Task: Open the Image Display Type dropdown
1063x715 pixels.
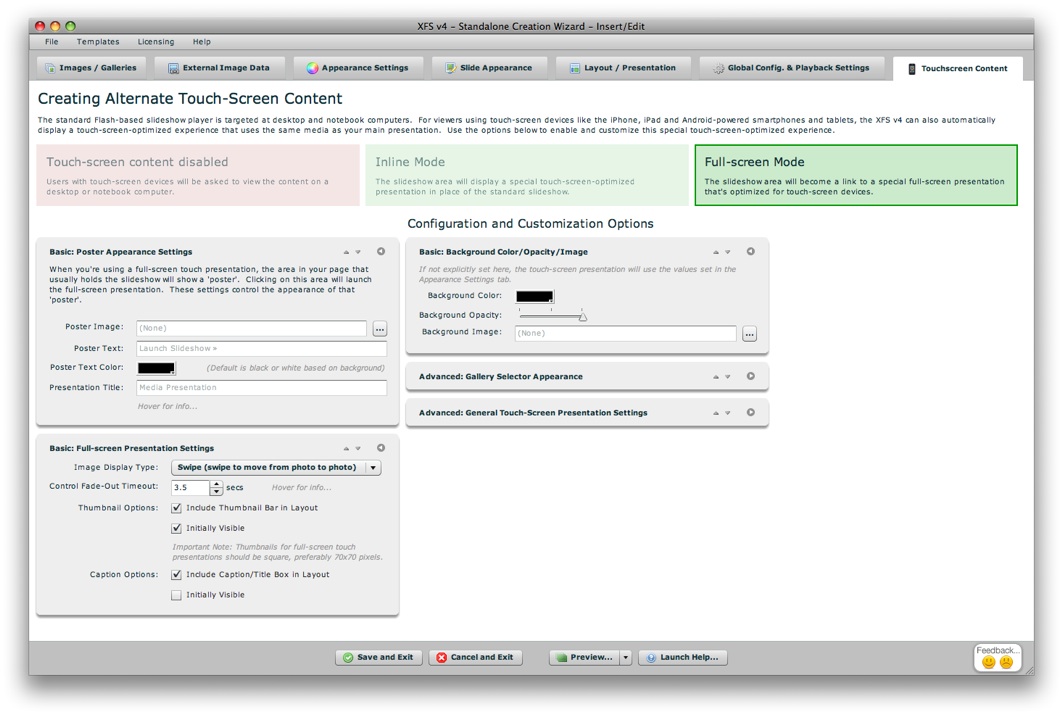Action: (276, 468)
